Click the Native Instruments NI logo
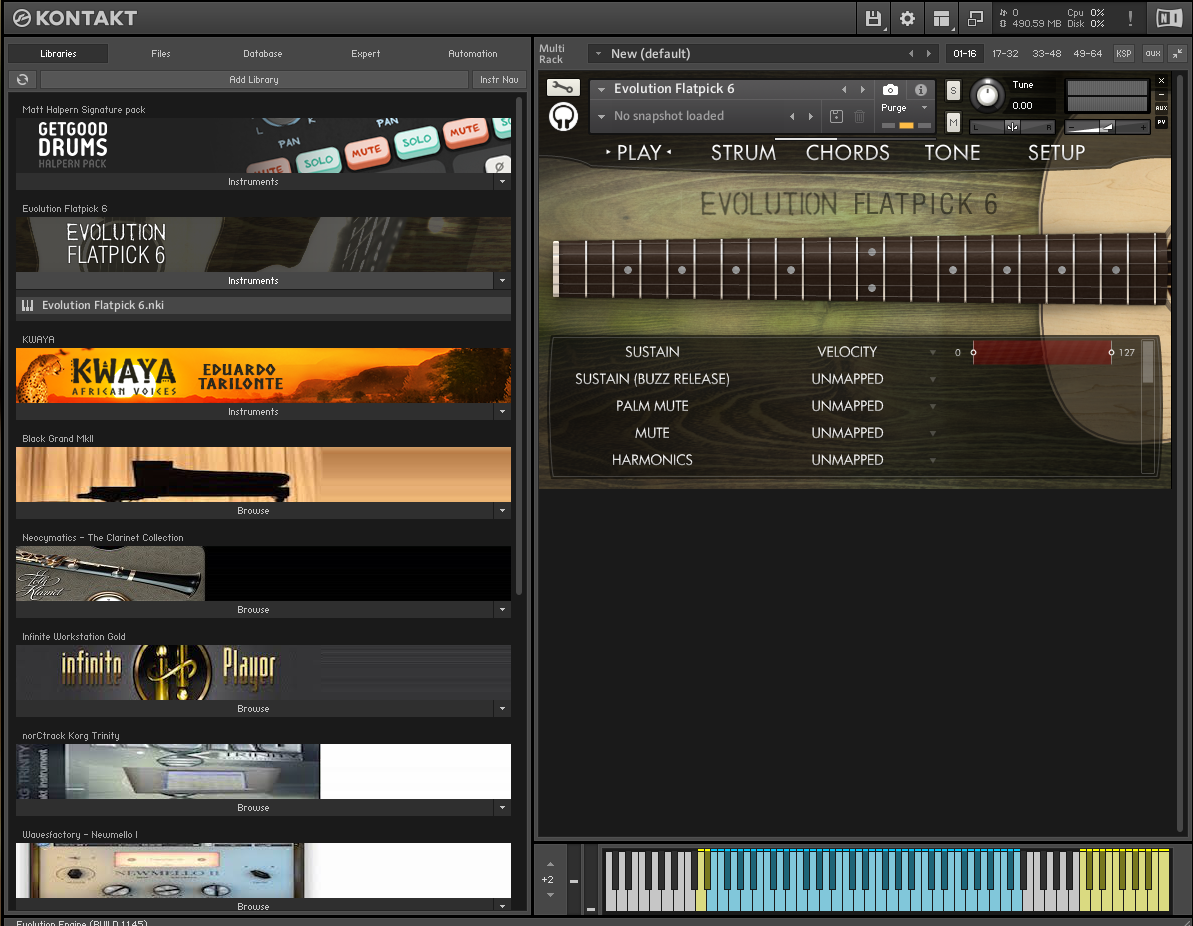The image size is (1193, 926). 1169,18
